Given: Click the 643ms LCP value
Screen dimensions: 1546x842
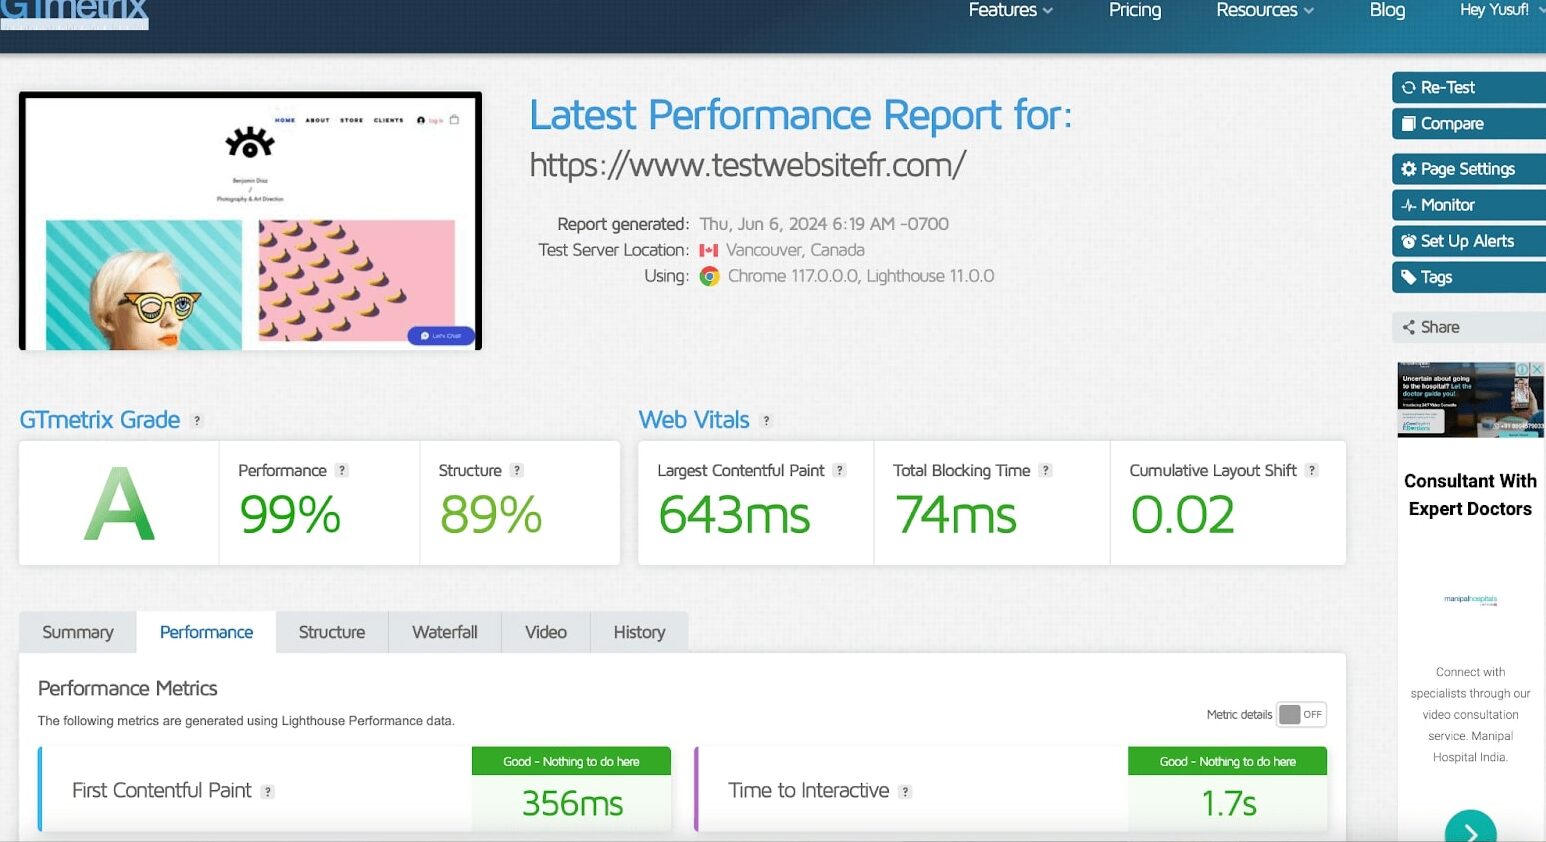Looking at the screenshot, I should 734,516.
